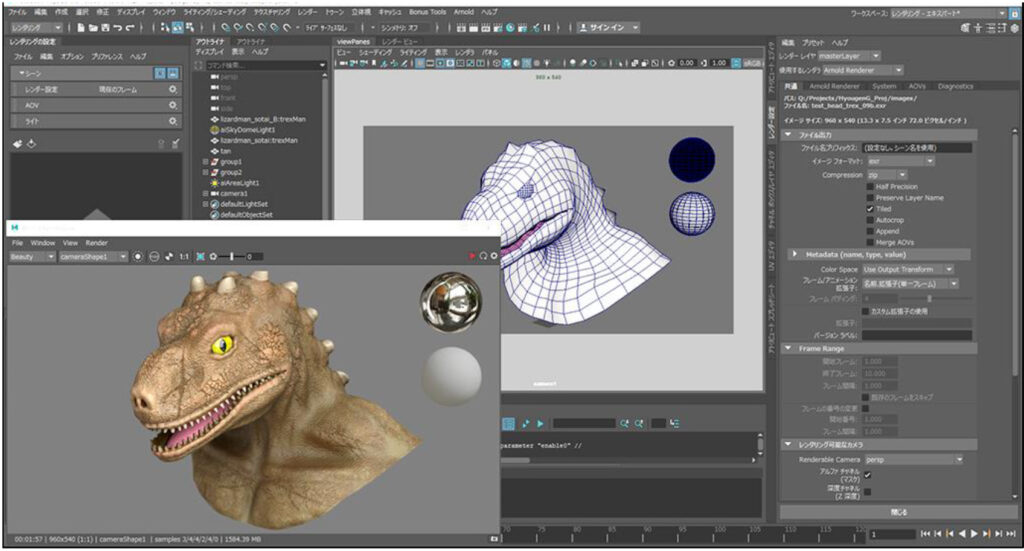The image size is (1024, 551).
Task: Click the aSkyDomeLight1 icon in the outliner
Action: 214,130
